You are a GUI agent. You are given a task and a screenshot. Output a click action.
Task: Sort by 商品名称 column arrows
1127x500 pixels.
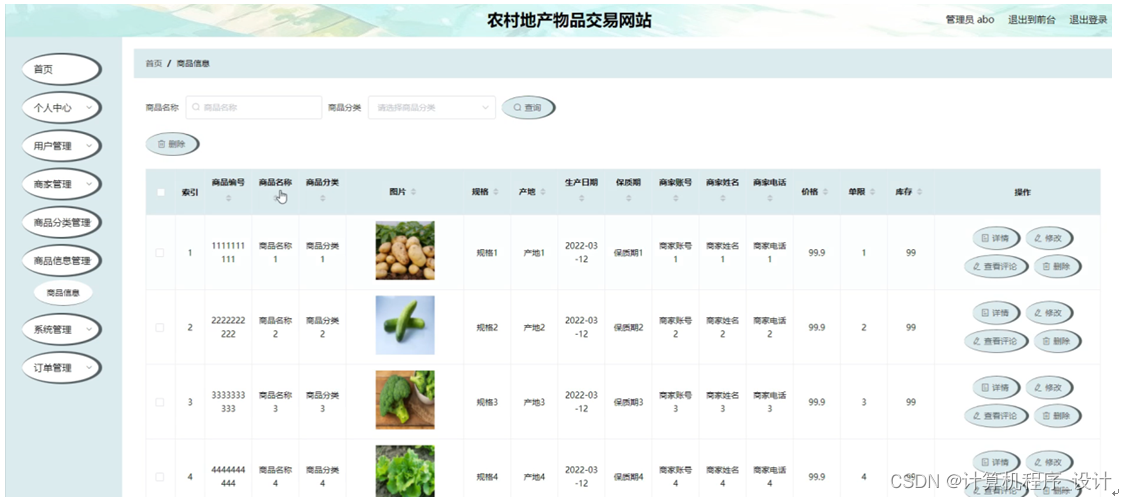(x=275, y=198)
